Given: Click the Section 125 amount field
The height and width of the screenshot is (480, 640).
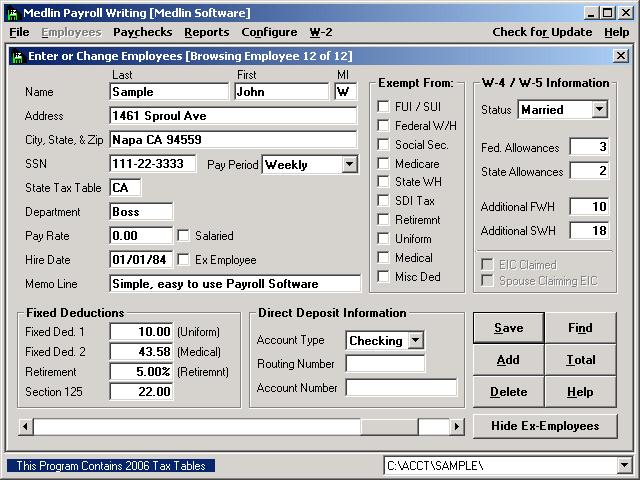Looking at the screenshot, I should [141, 391].
